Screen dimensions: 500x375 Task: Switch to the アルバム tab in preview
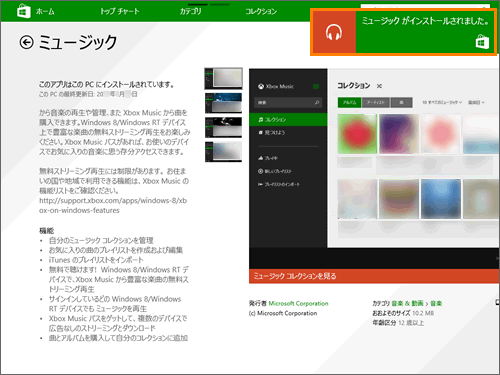(349, 102)
